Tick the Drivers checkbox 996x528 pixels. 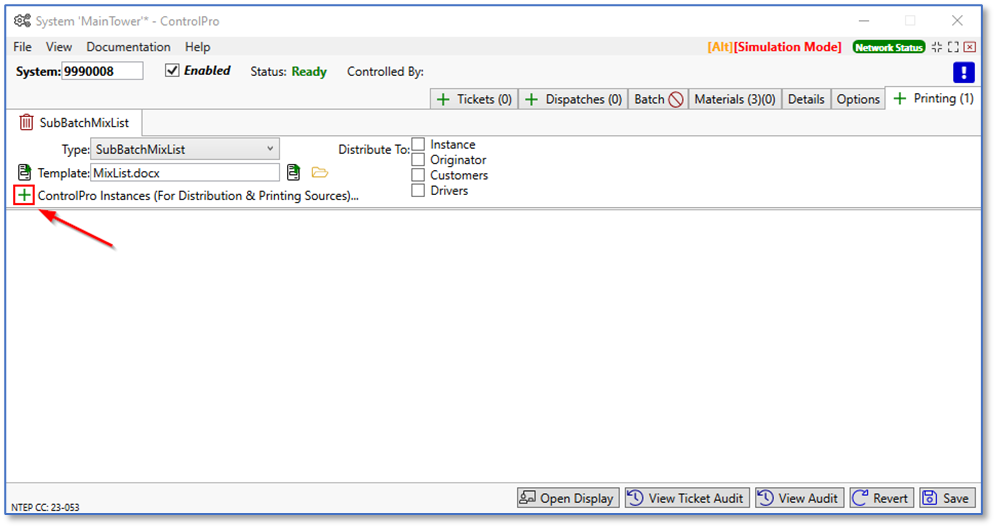tap(419, 190)
